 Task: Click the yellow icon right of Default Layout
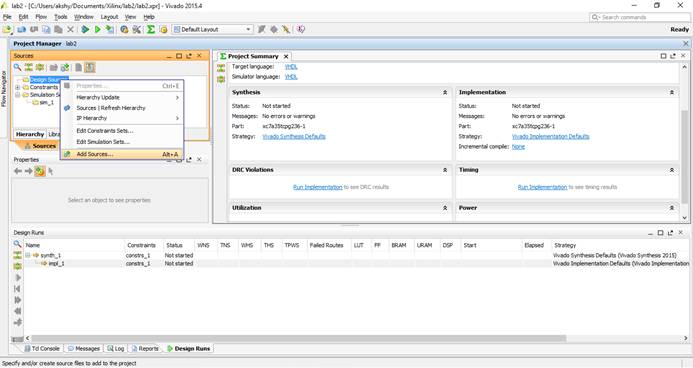[x=164, y=30]
